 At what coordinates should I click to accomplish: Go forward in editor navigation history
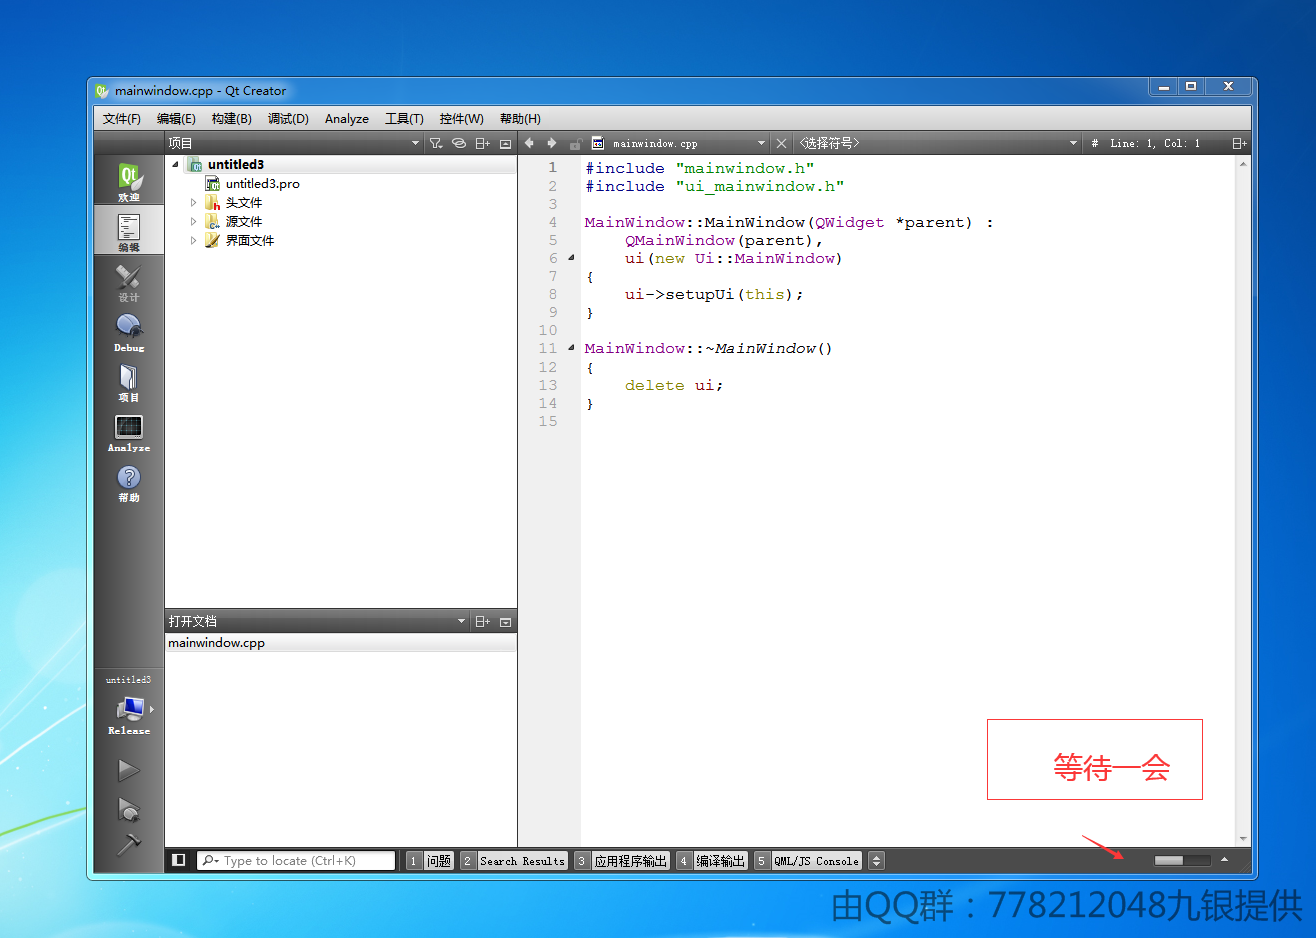coord(551,143)
